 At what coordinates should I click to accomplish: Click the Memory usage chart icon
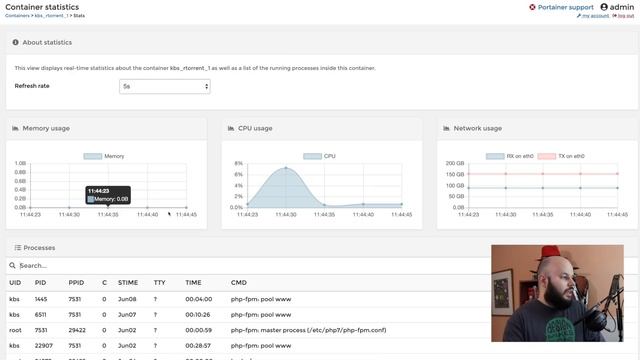pyautogui.click(x=16, y=128)
